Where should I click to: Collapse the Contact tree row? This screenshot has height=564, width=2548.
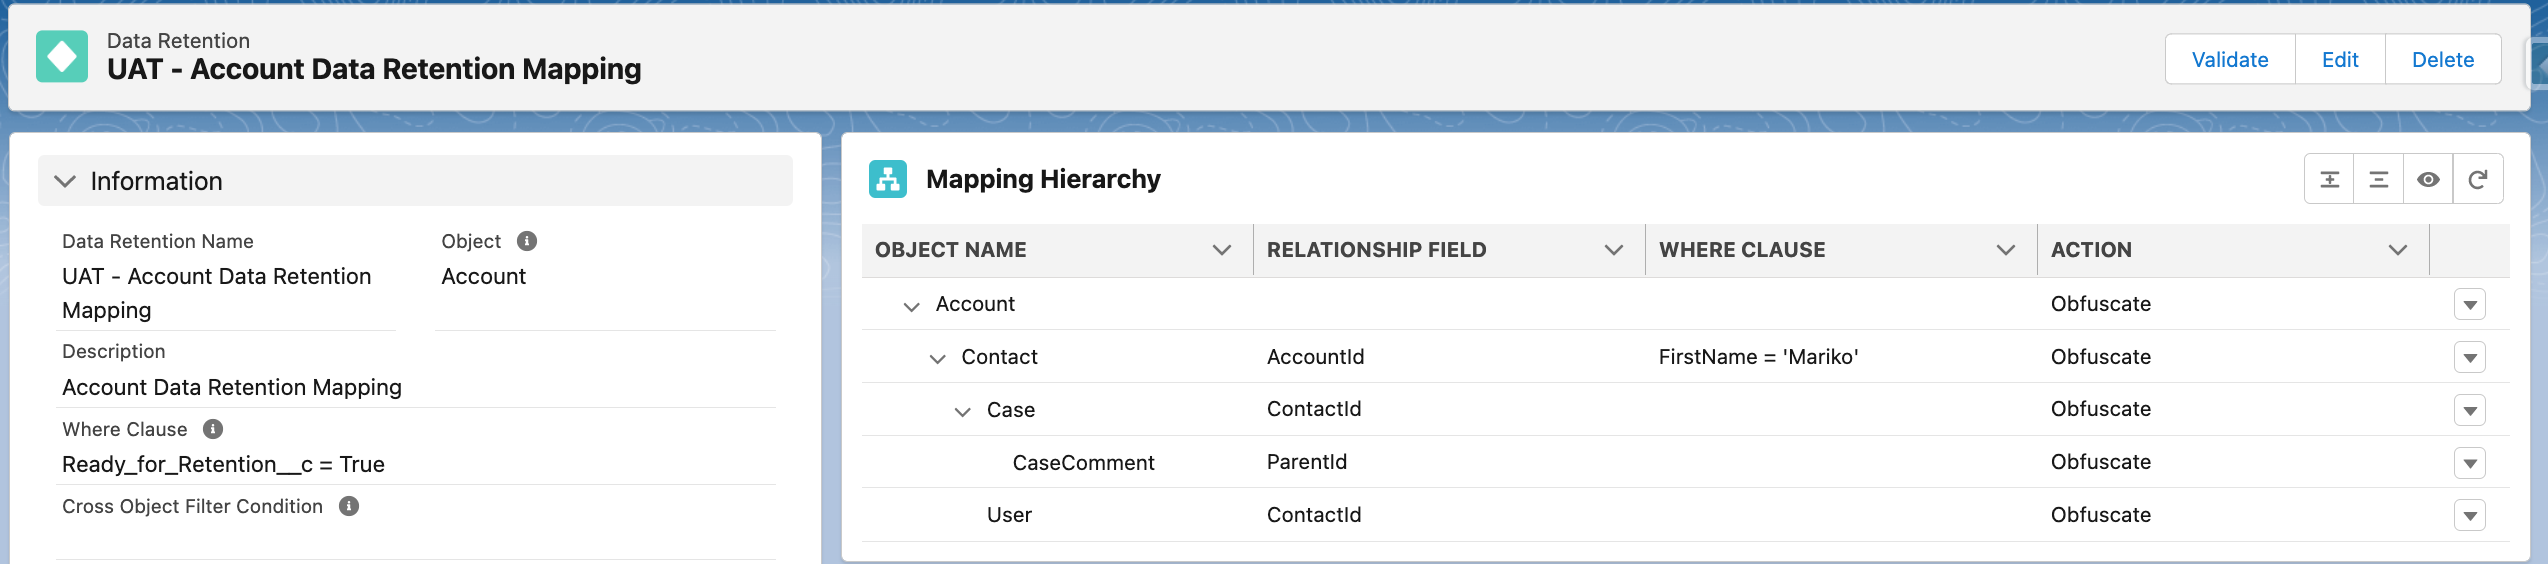pyautogui.click(x=937, y=359)
